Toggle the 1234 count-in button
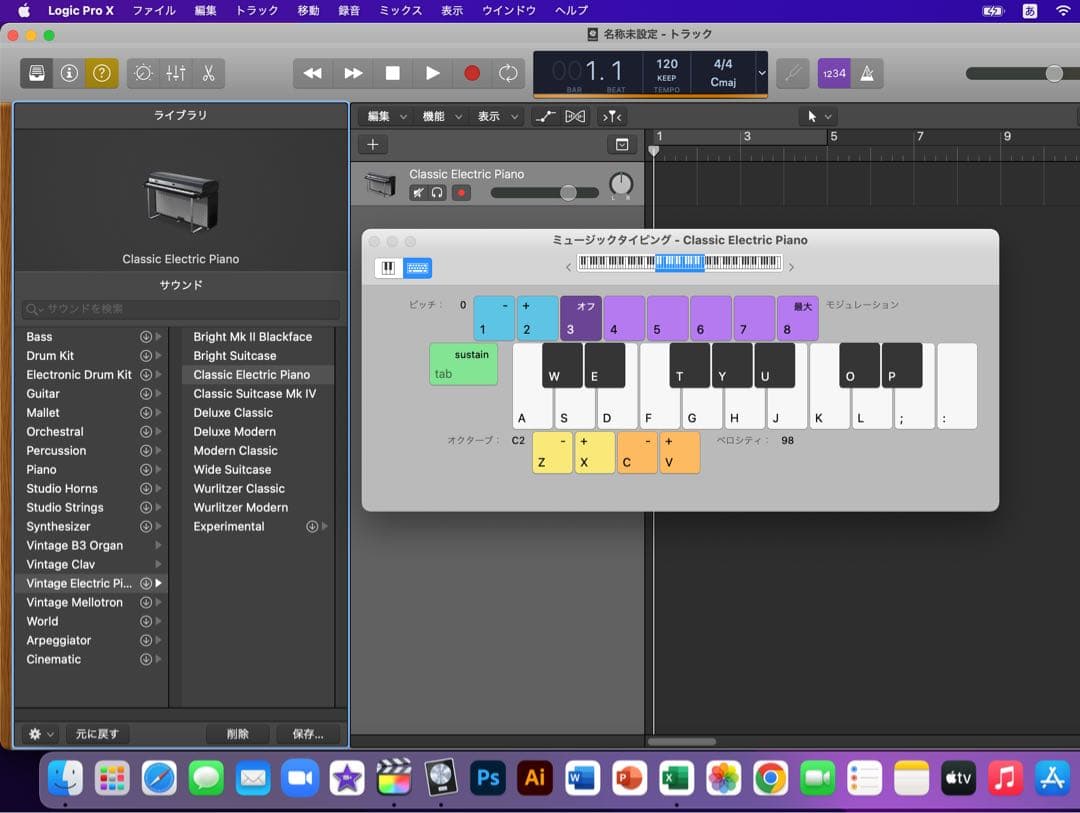Image resolution: width=1080 pixels, height=813 pixels. pyautogui.click(x=833, y=73)
